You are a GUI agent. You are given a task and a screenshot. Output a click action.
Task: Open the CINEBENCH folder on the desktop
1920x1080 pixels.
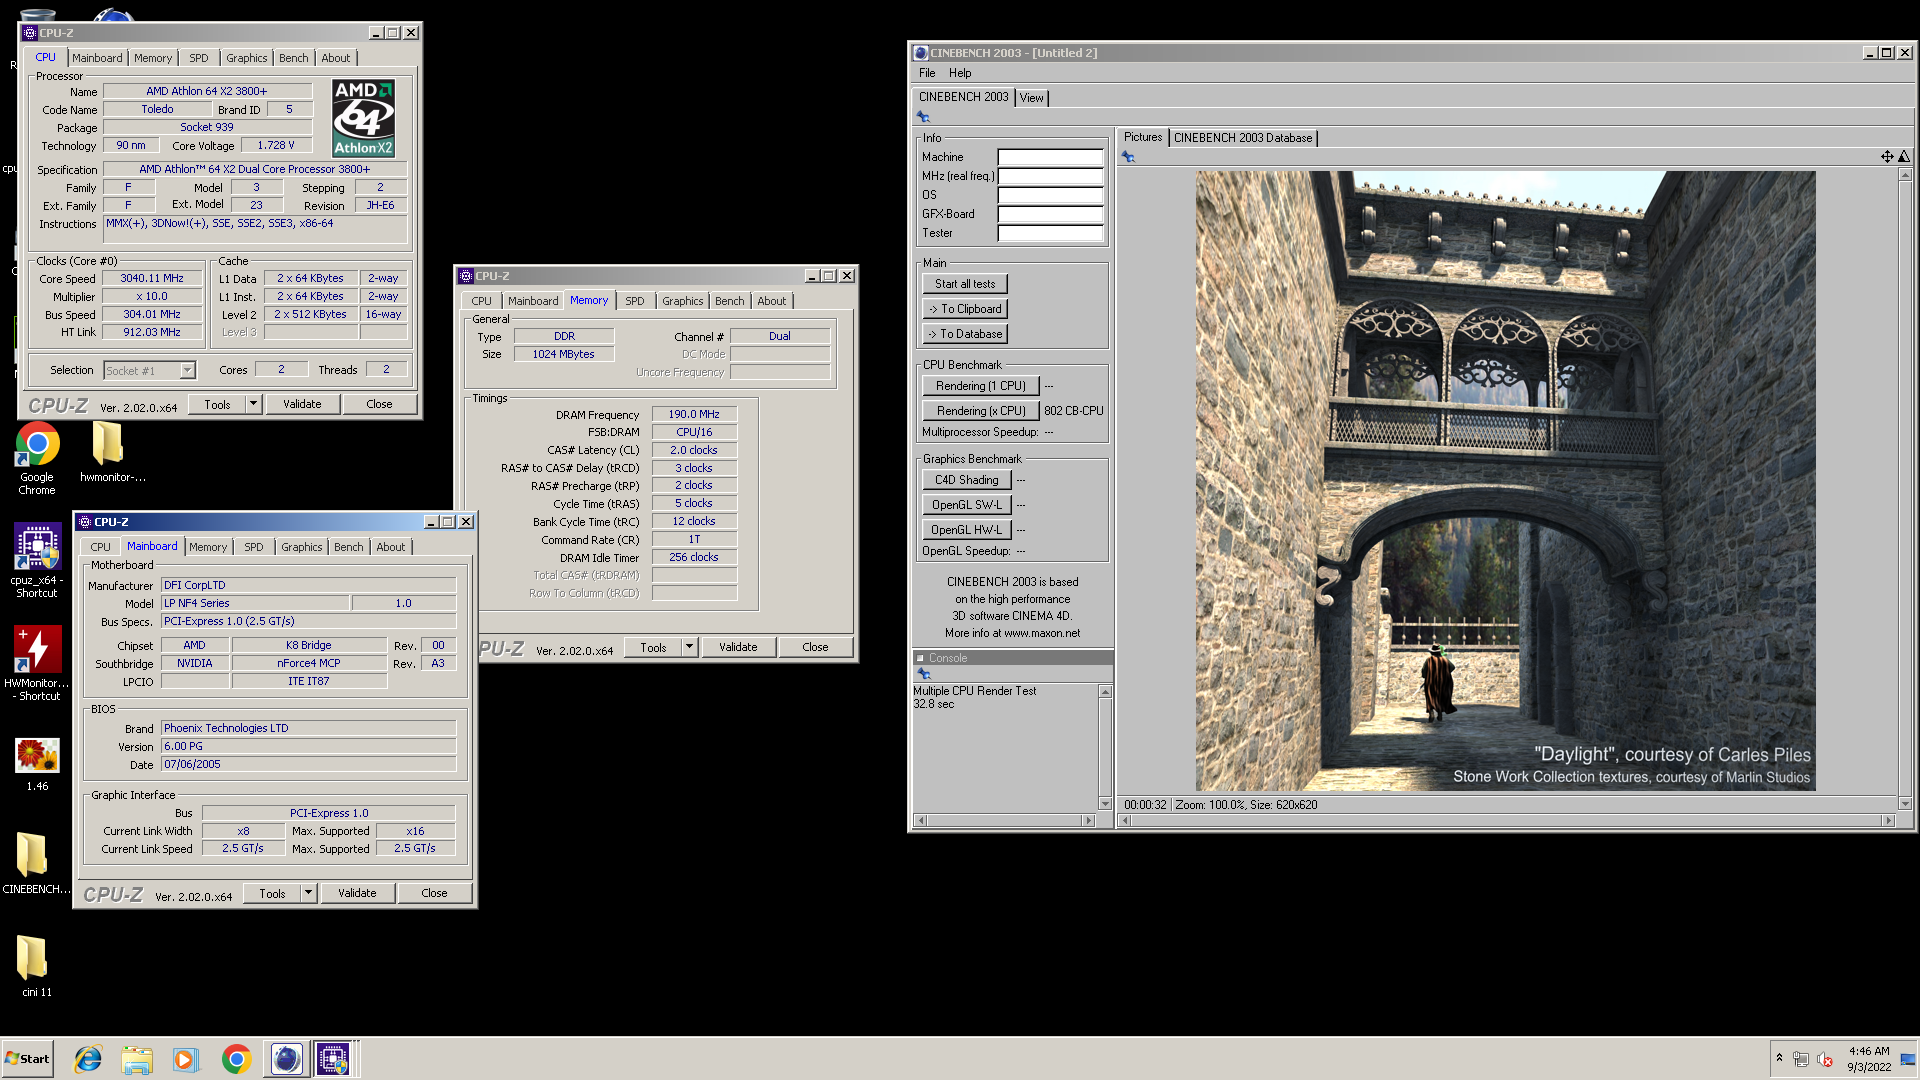pyautogui.click(x=36, y=863)
